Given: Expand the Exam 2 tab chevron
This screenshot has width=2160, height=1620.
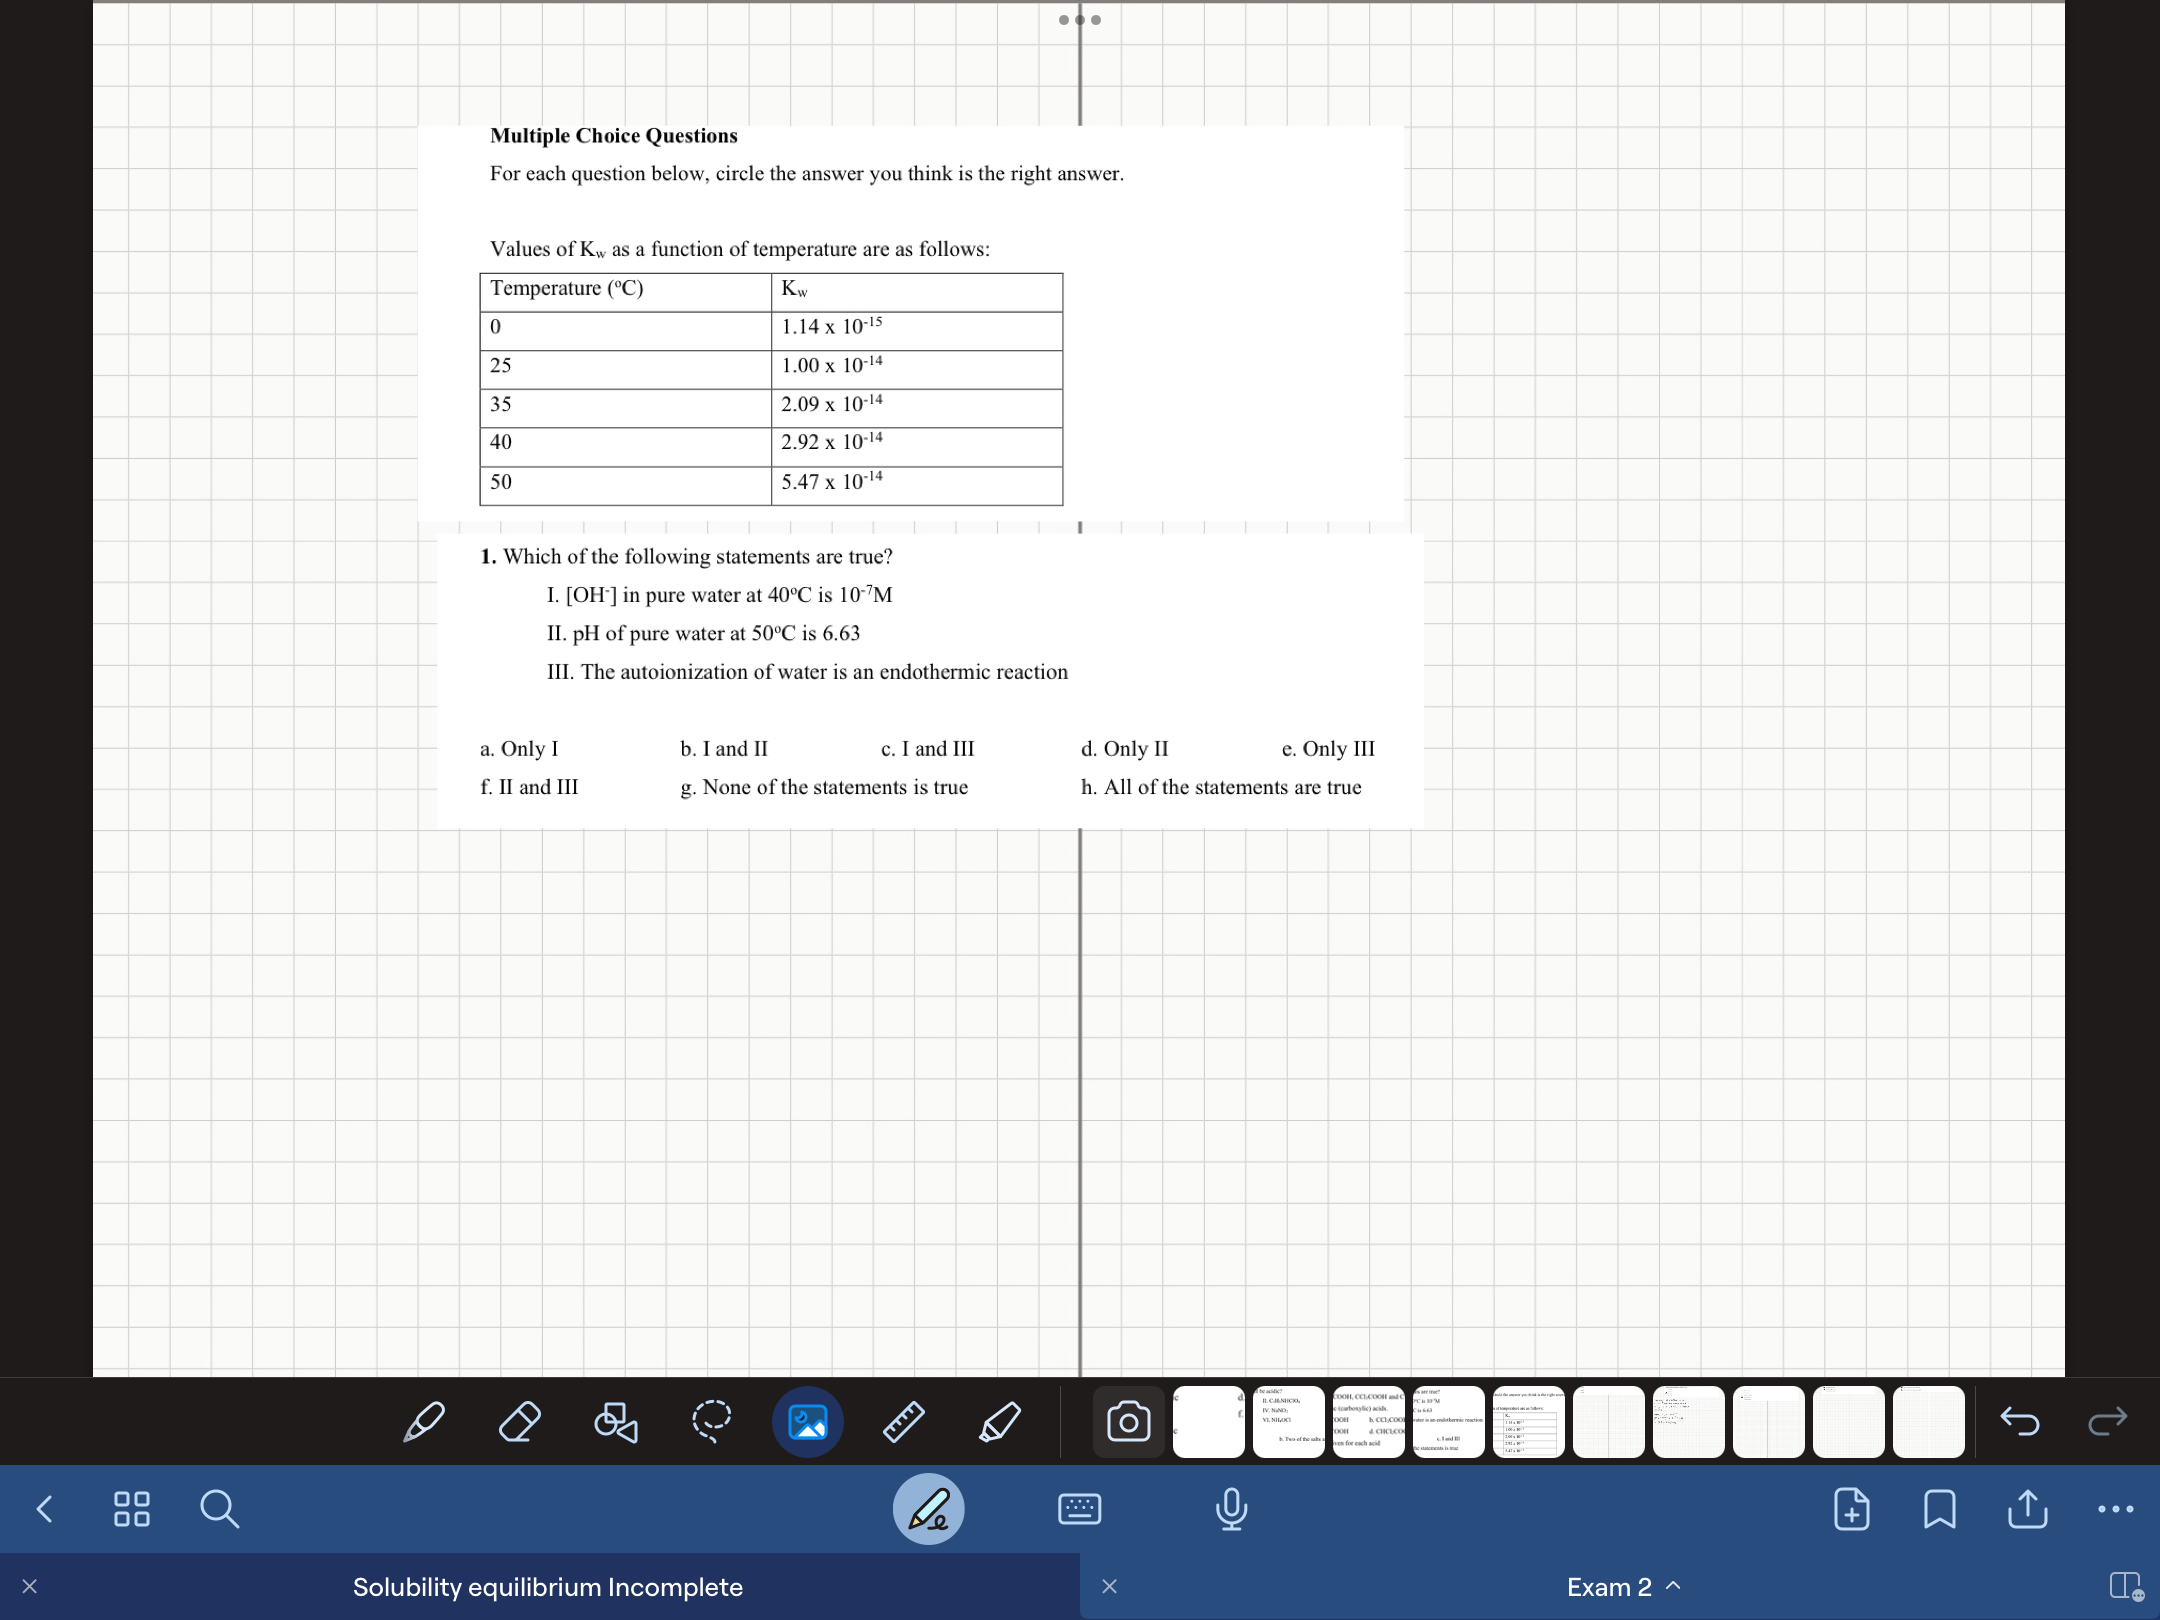Looking at the screenshot, I should [1673, 1586].
